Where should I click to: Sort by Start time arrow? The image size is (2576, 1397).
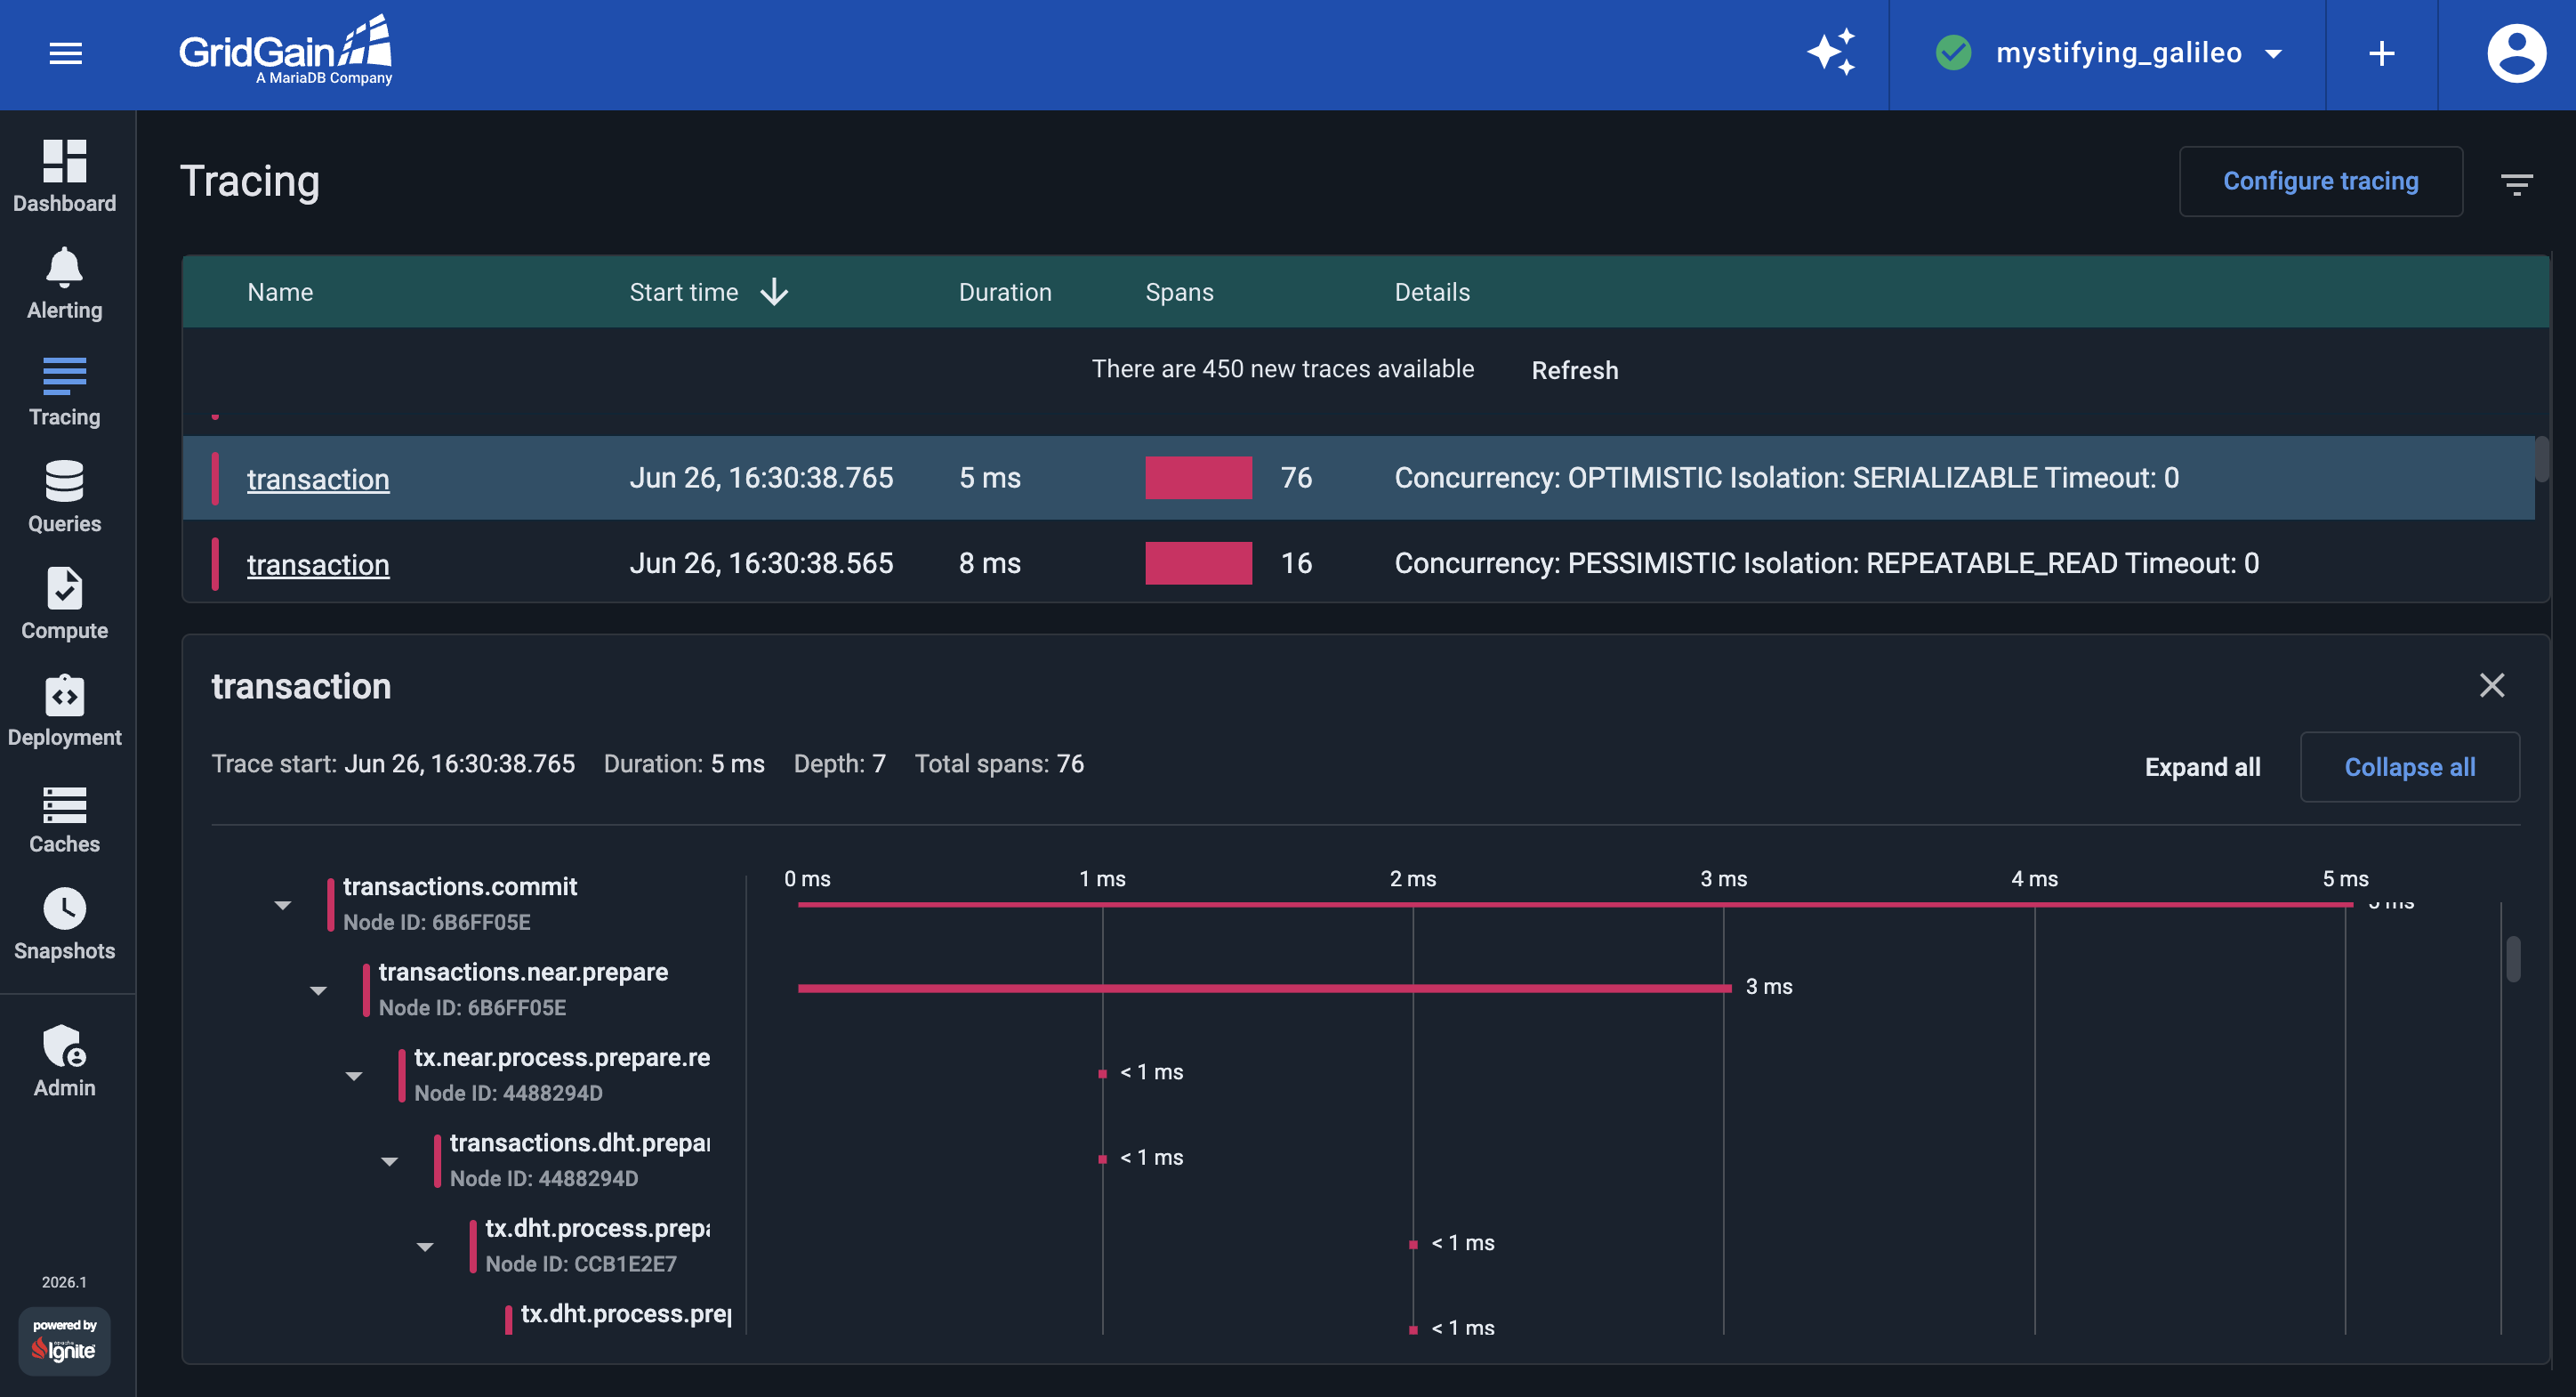point(775,292)
